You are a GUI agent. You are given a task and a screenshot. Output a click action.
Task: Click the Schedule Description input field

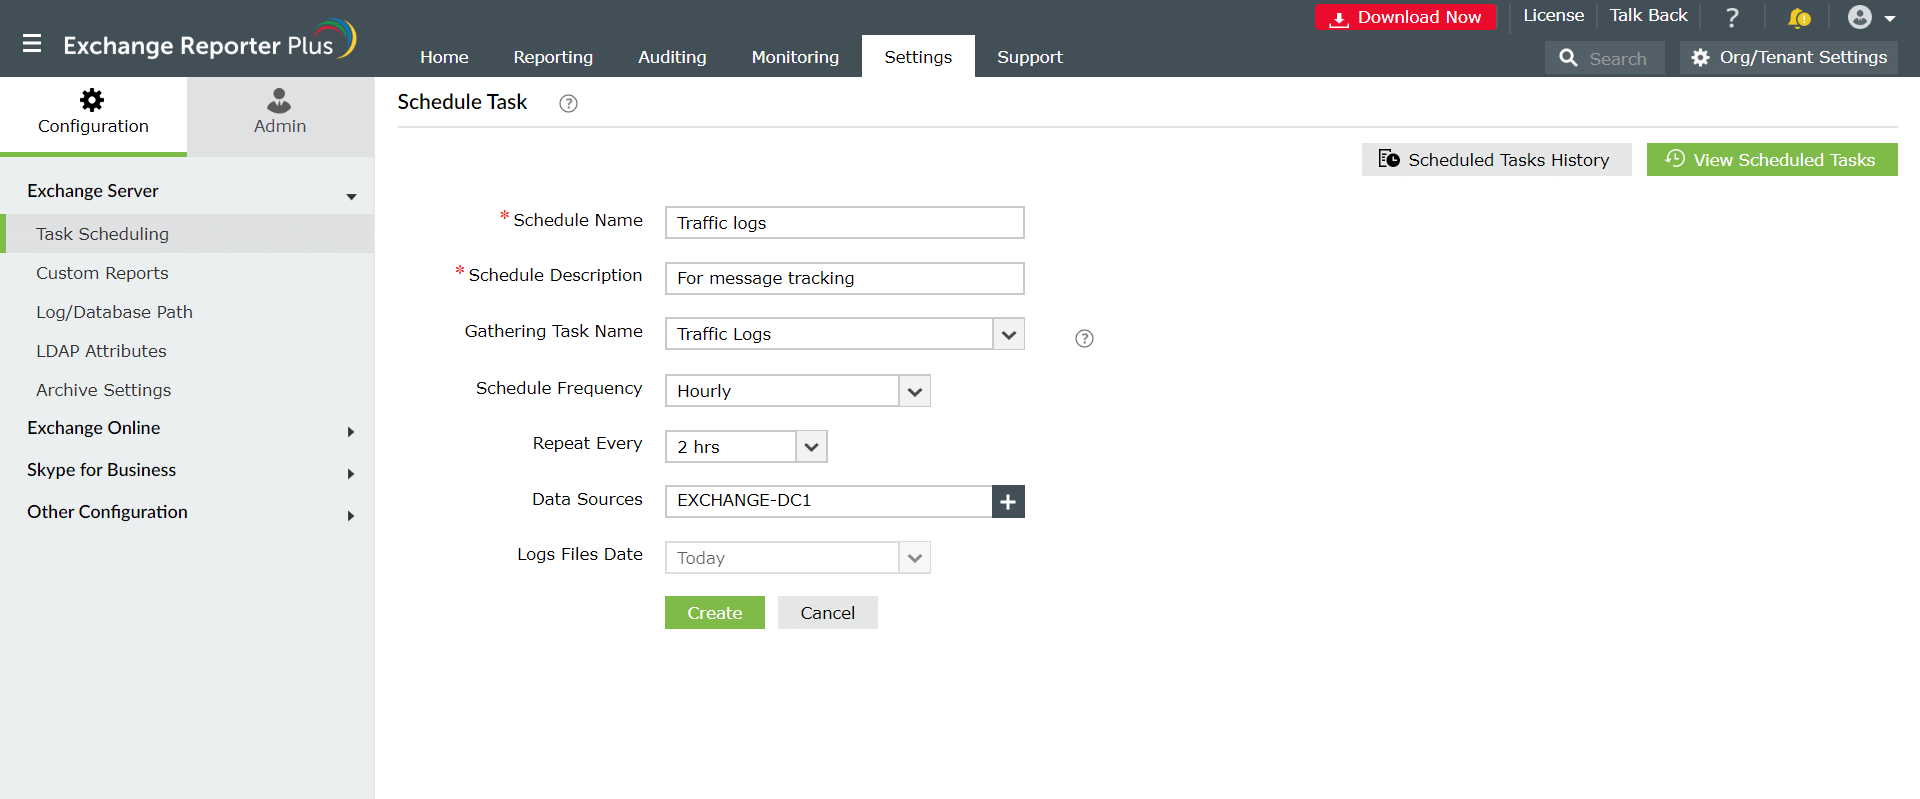coord(845,278)
